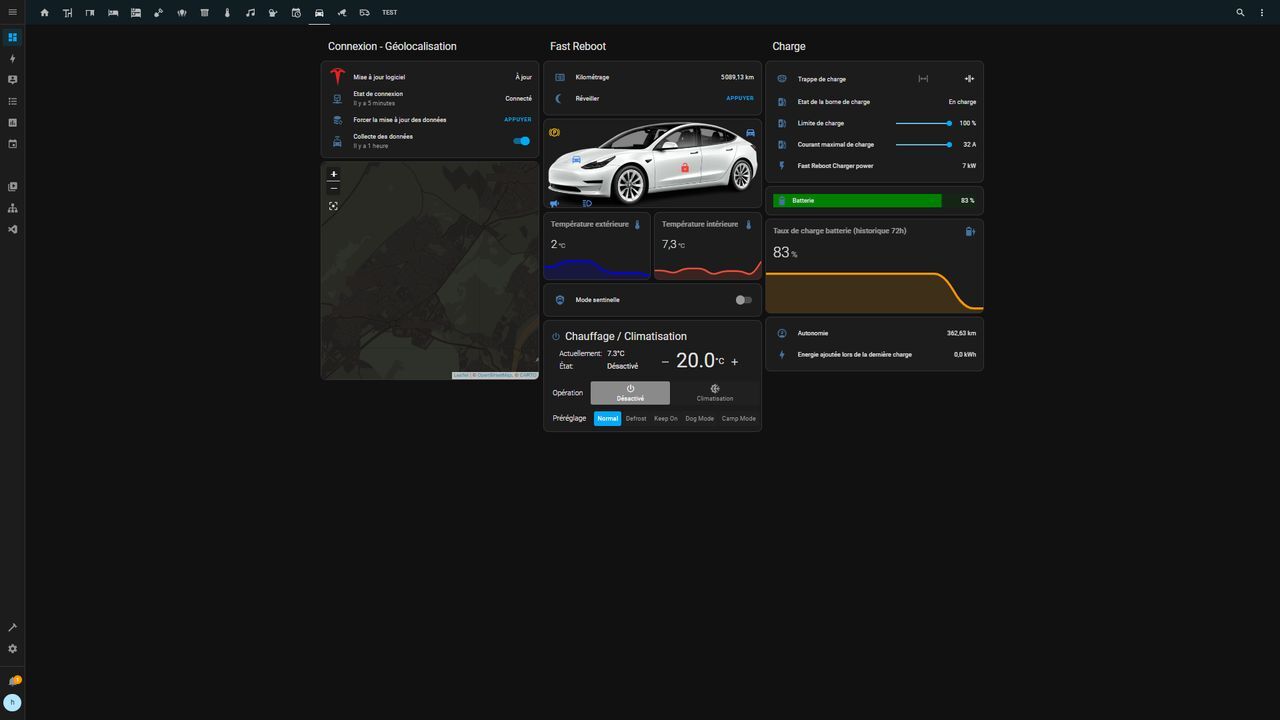Switch to the TEST tab
Screen dimensions: 1280x720
tap(389, 13)
